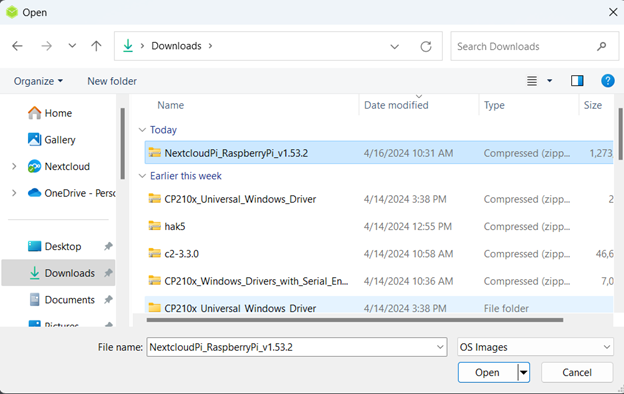The height and width of the screenshot is (394, 624).
Task: Open the File name dropdown arrow
Action: pyautogui.click(x=440, y=347)
